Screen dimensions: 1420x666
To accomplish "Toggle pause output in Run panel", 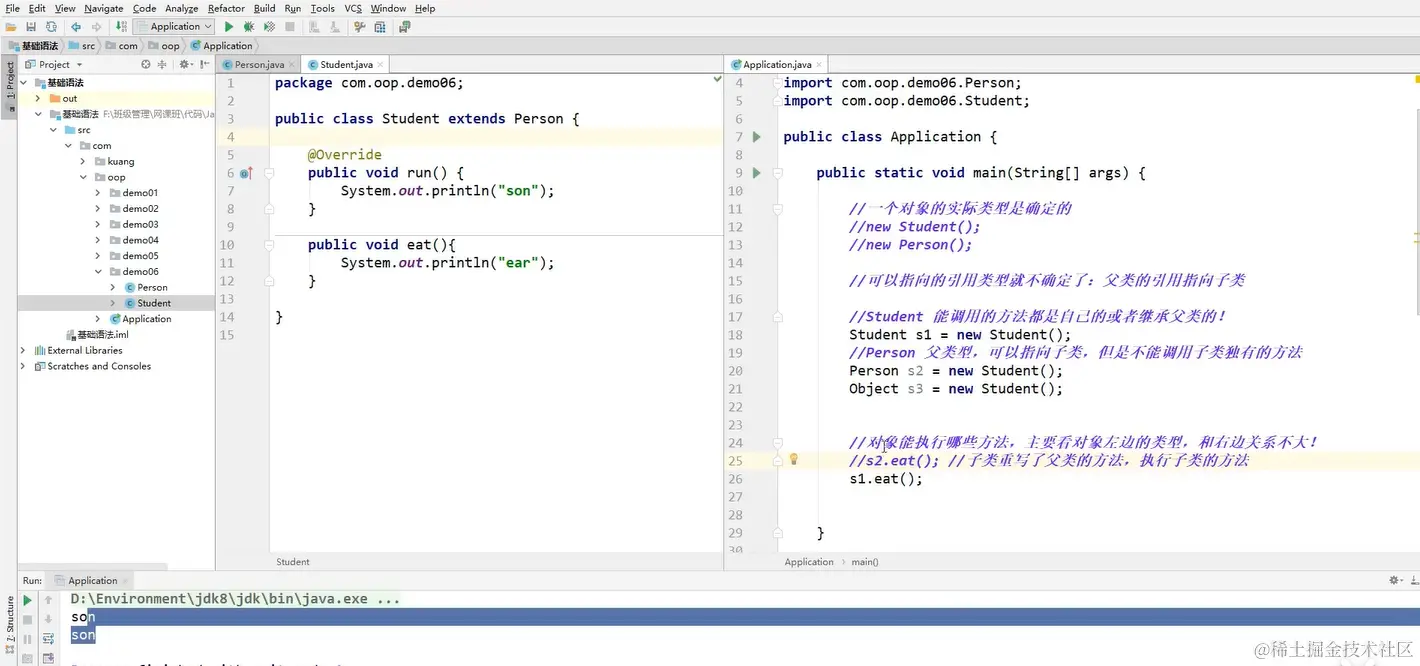I will 27,638.
